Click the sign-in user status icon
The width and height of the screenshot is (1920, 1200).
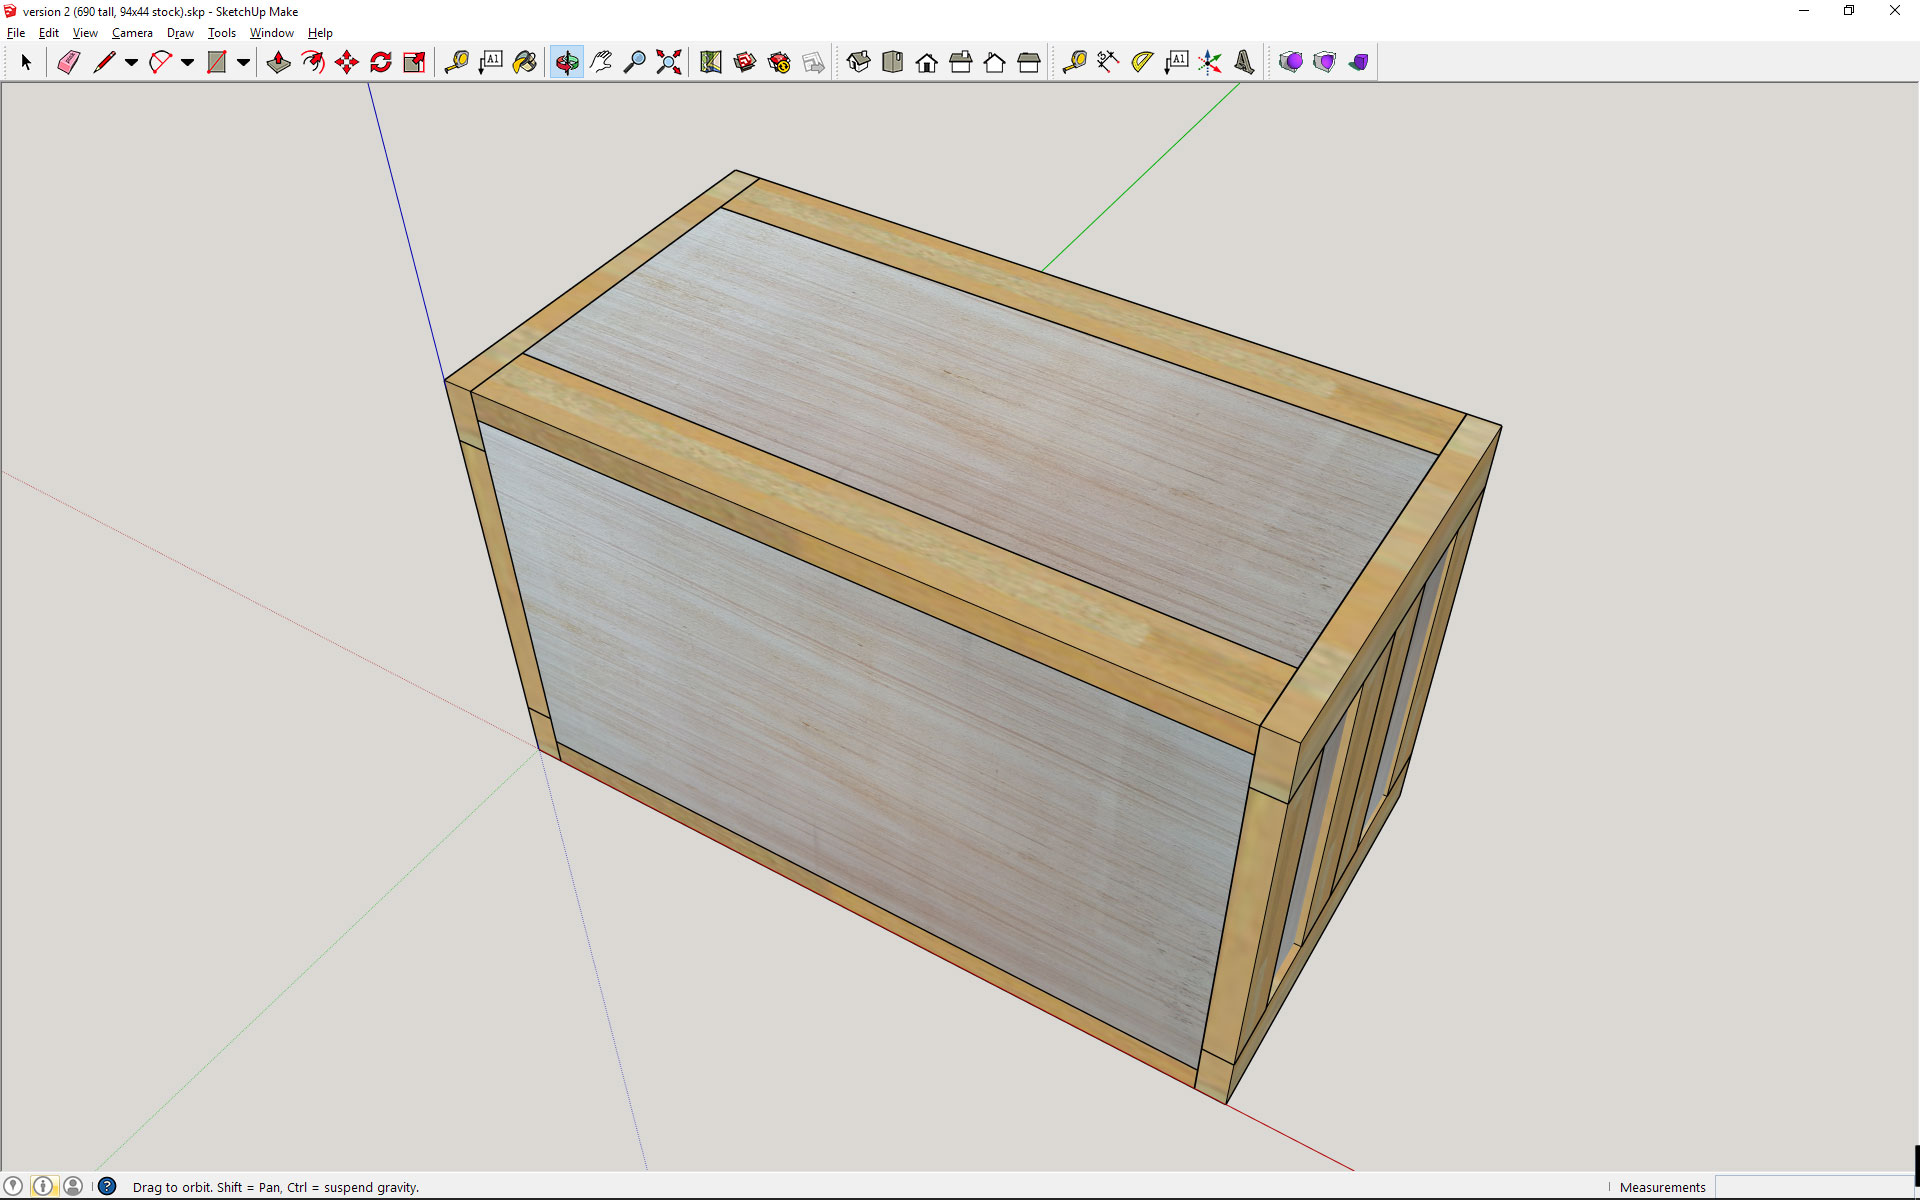tap(73, 1186)
